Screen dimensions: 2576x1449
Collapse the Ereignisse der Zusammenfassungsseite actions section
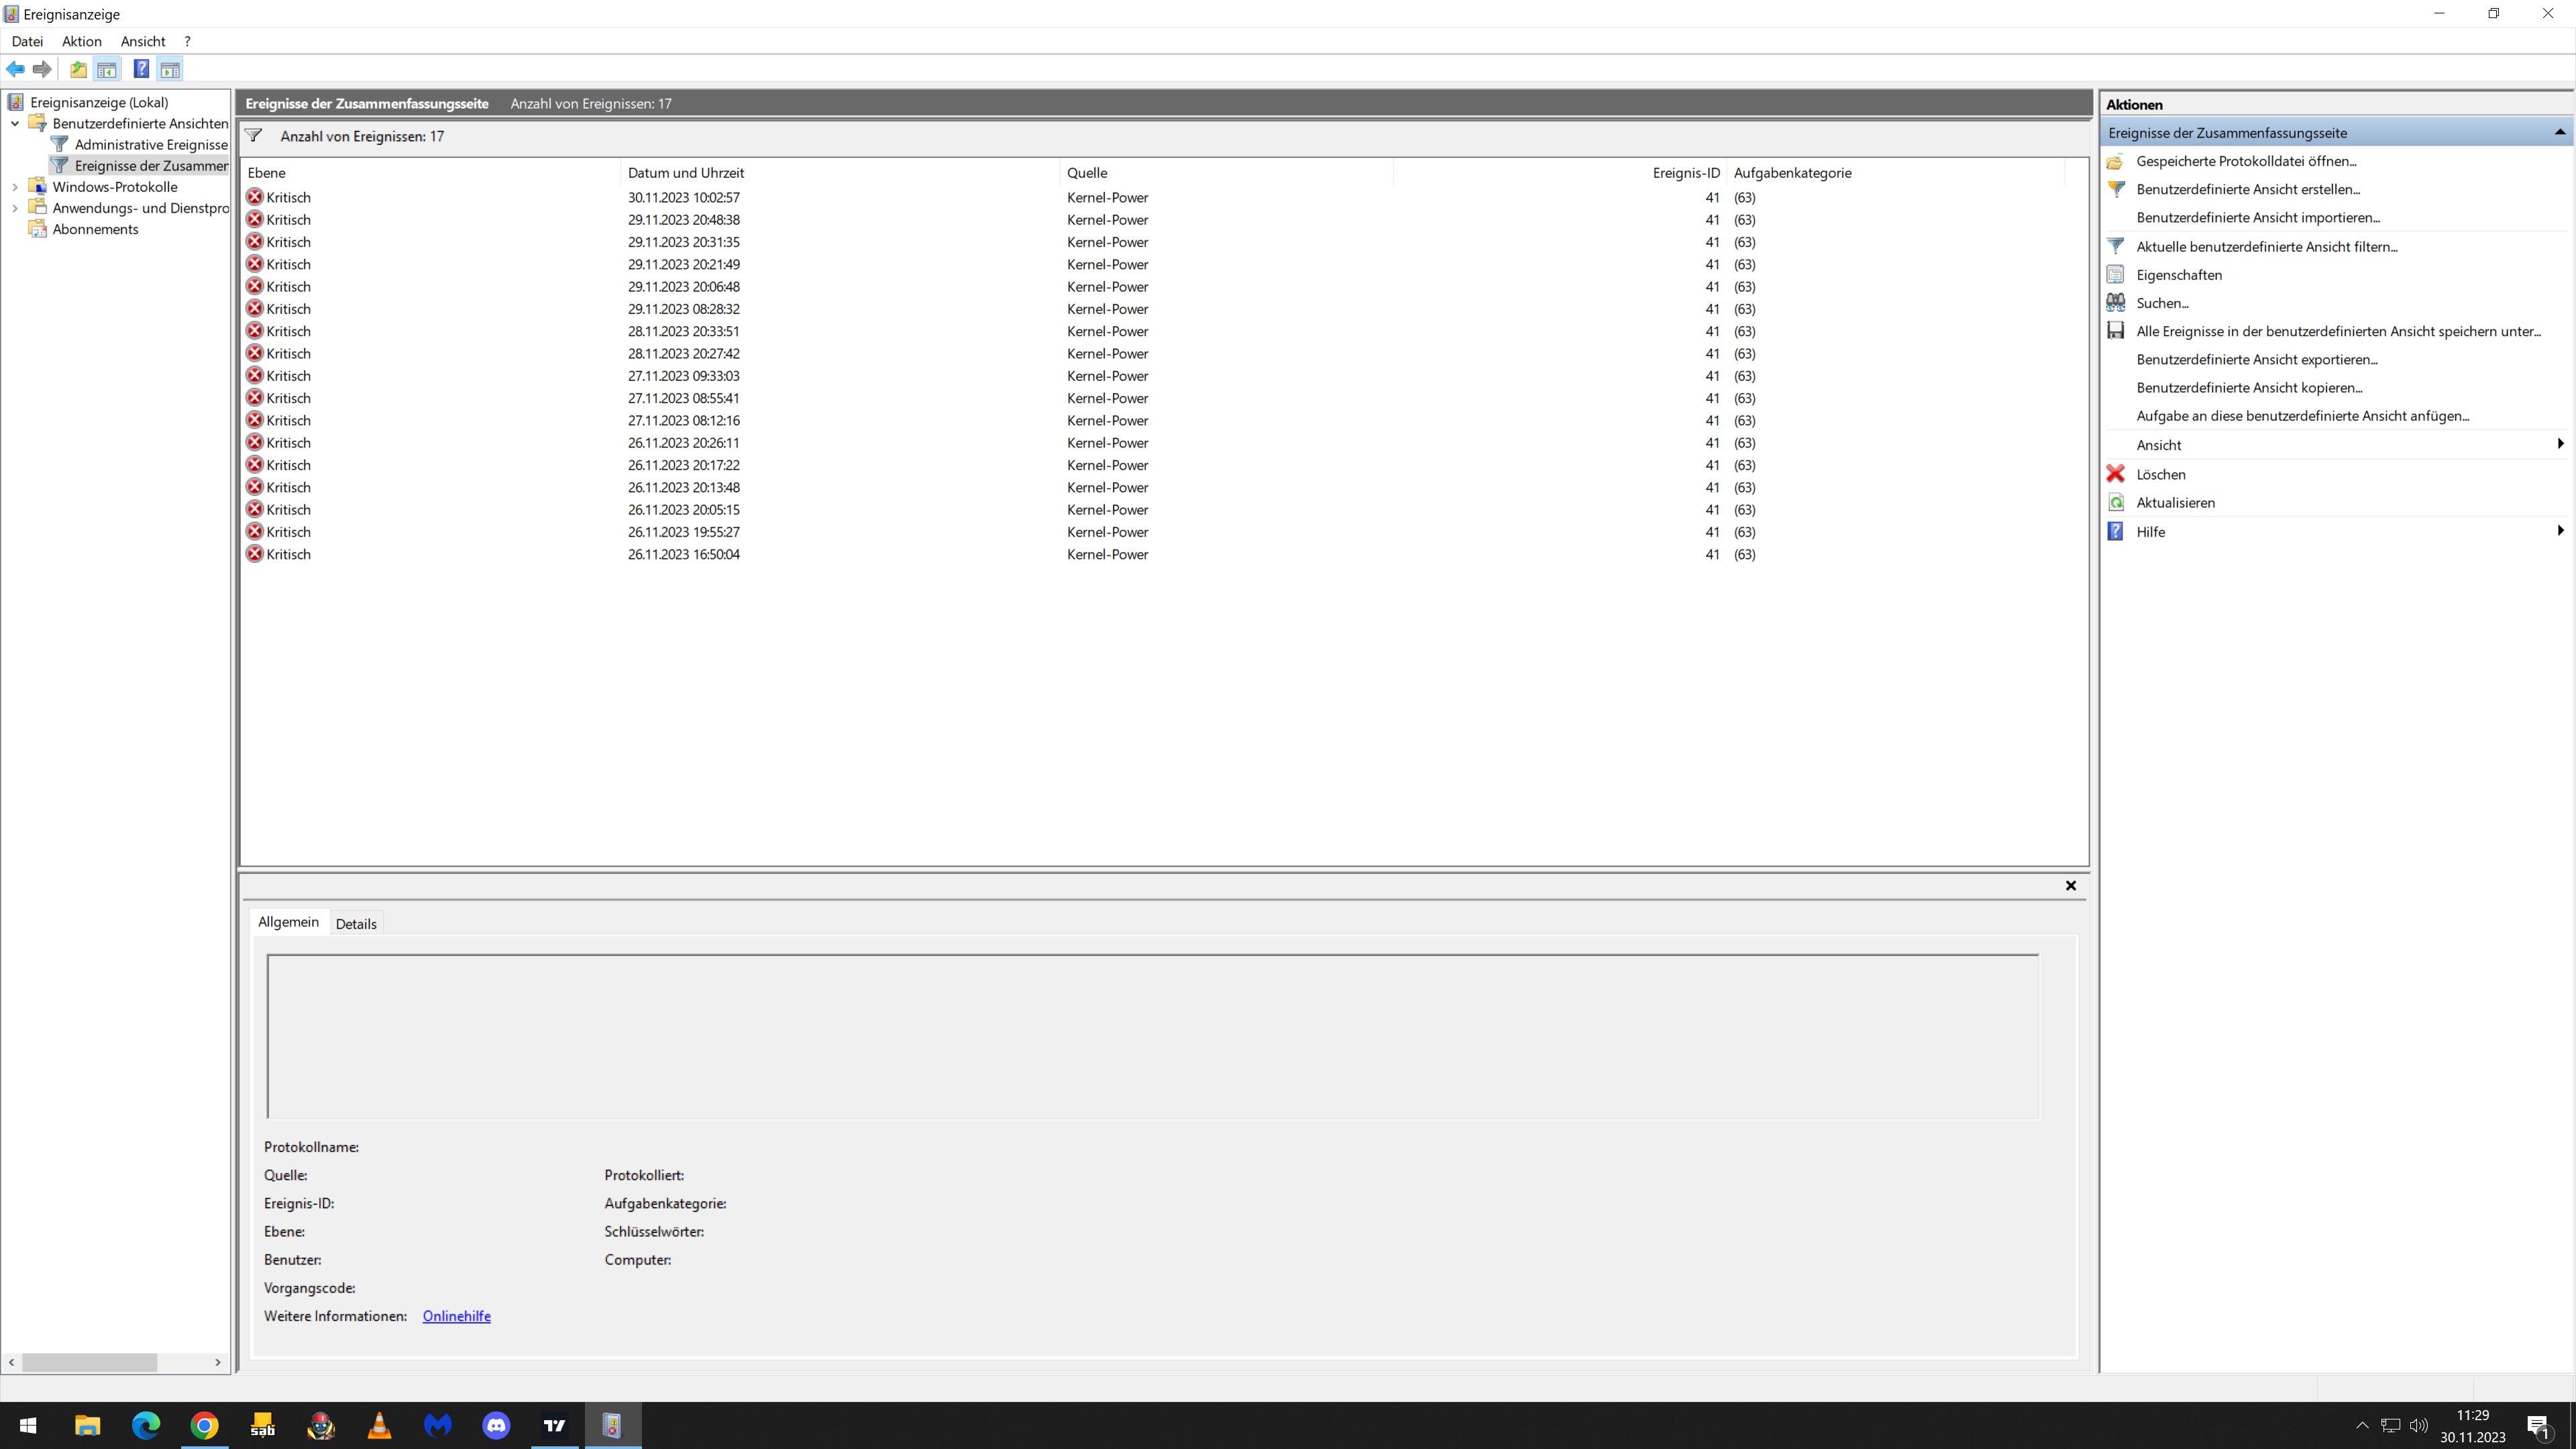[x=2559, y=132]
